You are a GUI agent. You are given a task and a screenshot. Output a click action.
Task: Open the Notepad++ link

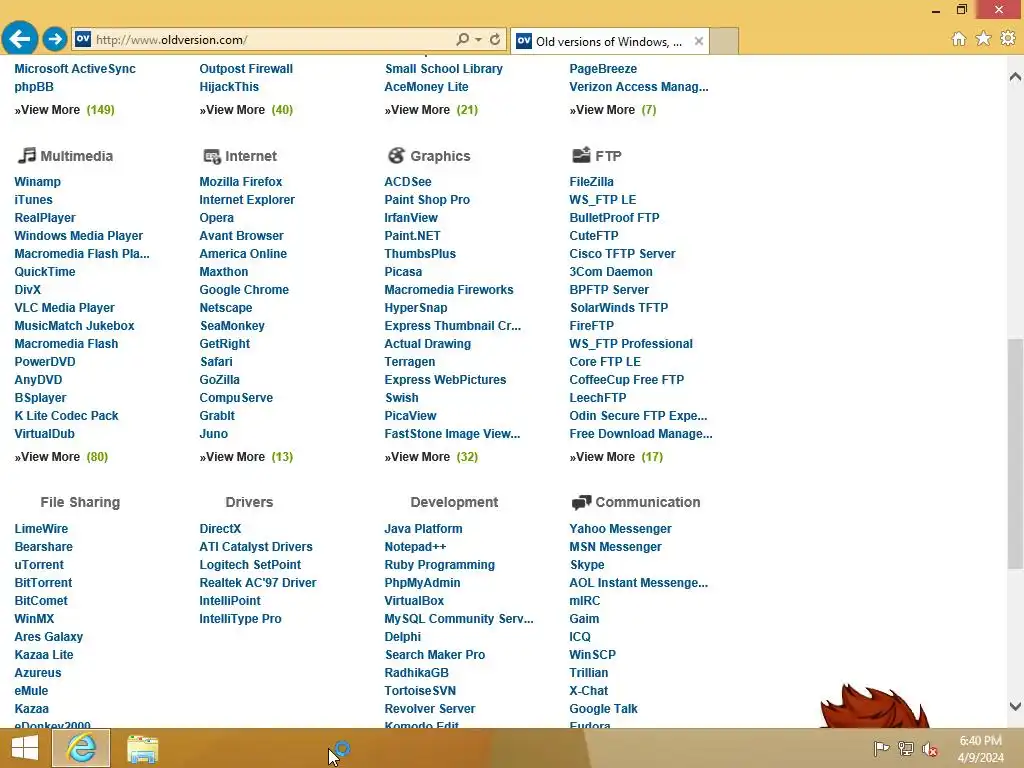point(415,547)
